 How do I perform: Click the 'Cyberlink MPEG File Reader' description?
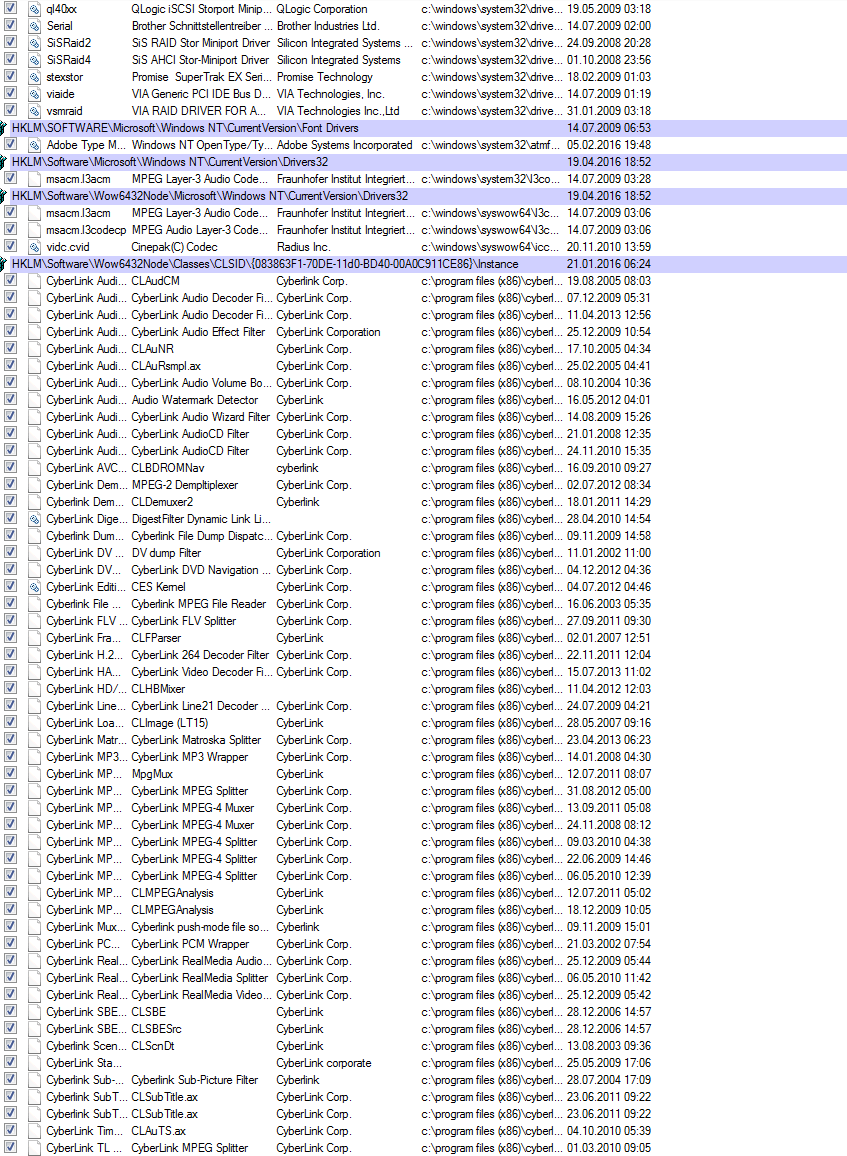[x=198, y=604]
